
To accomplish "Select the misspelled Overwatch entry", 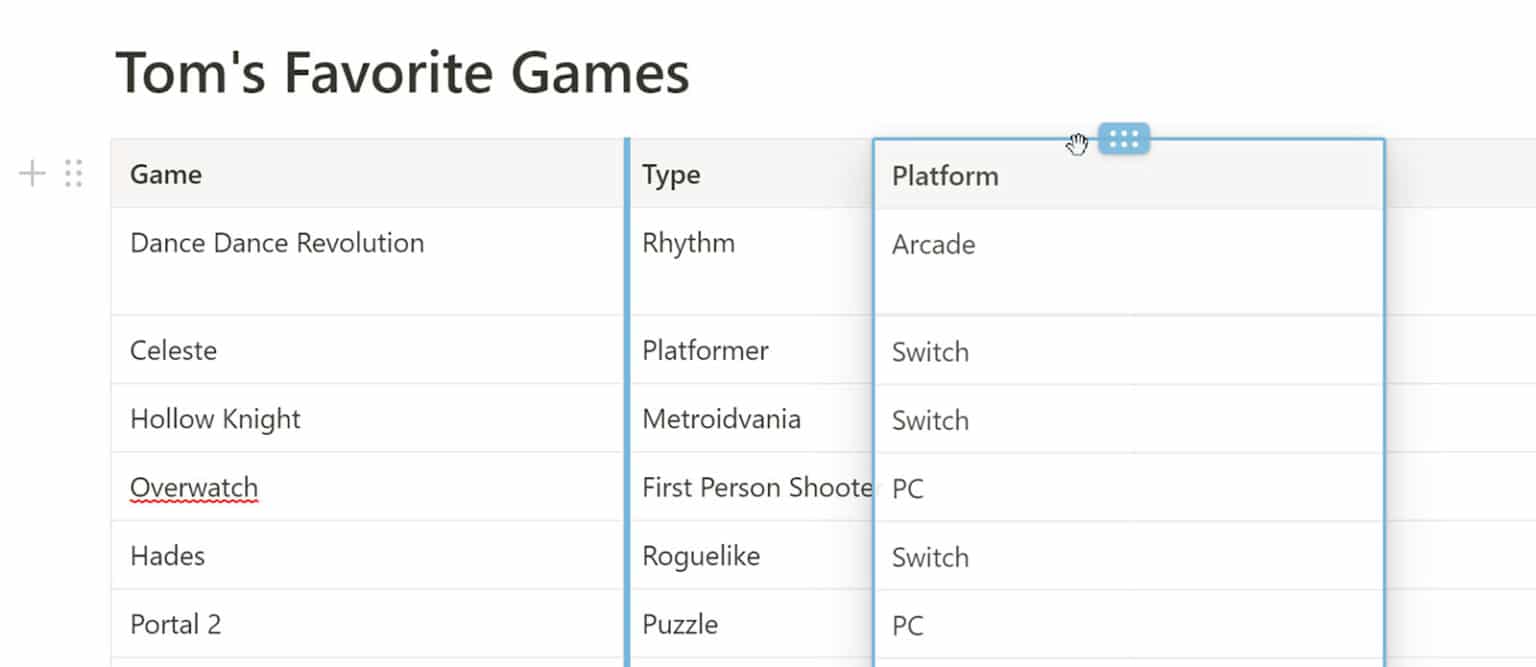I will [193, 487].
